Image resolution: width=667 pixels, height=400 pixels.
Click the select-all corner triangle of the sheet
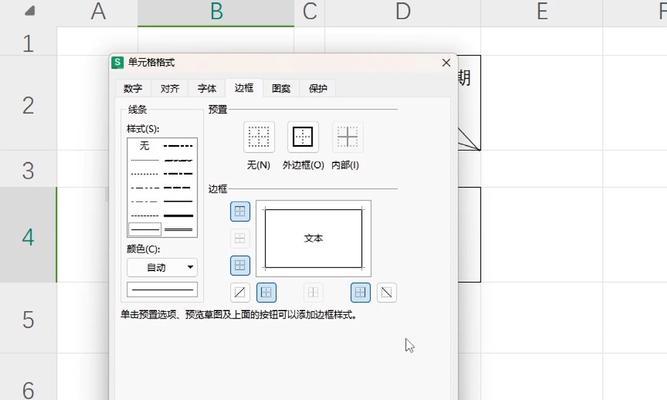tap(29, 11)
